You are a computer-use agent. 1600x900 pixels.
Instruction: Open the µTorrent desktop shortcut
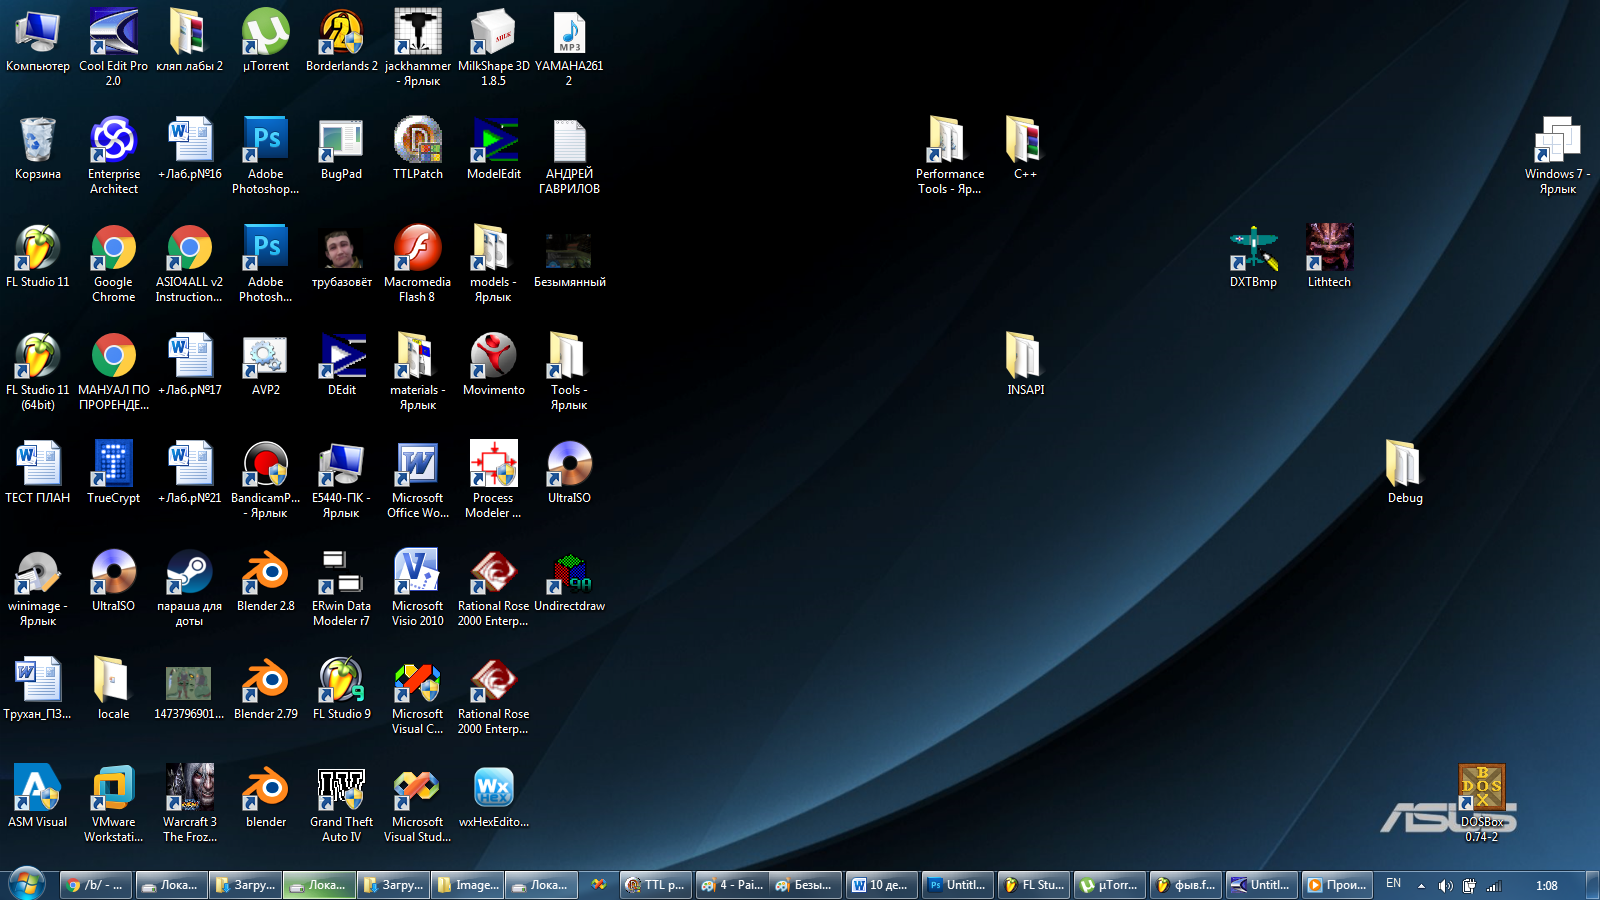[x=266, y=42]
